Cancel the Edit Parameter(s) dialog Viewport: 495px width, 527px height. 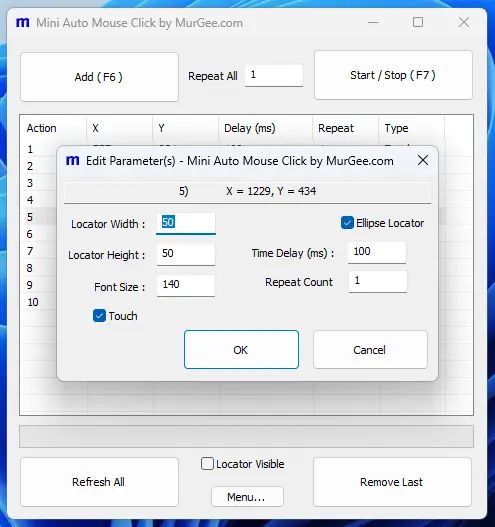coord(370,350)
